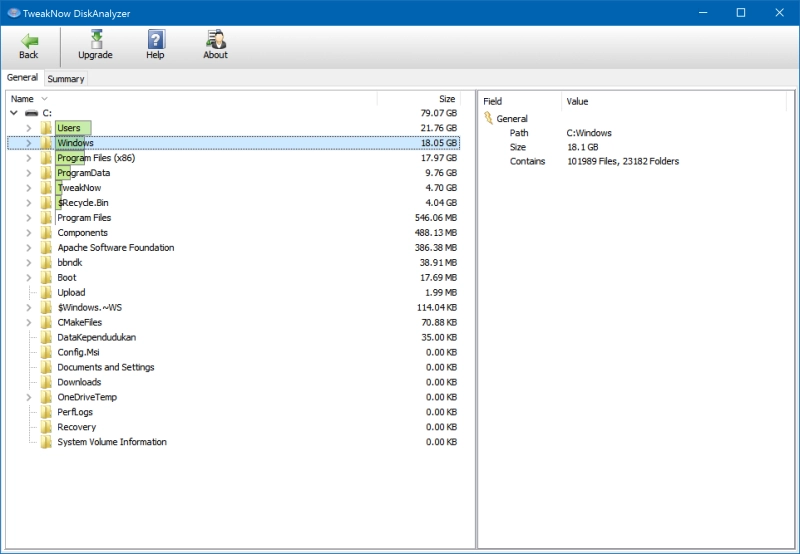Select the ProgramData folder row
This screenshot has height=554, width=800.
pos(233,173)
